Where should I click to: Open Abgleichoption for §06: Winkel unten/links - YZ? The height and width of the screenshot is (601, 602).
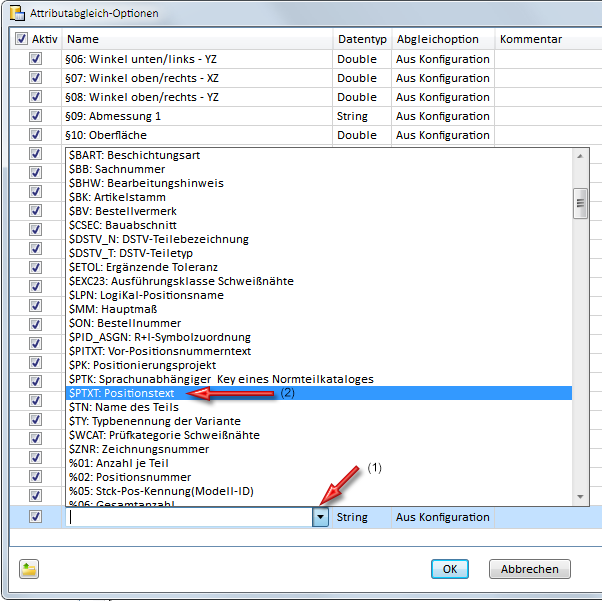tap(443, 59)
